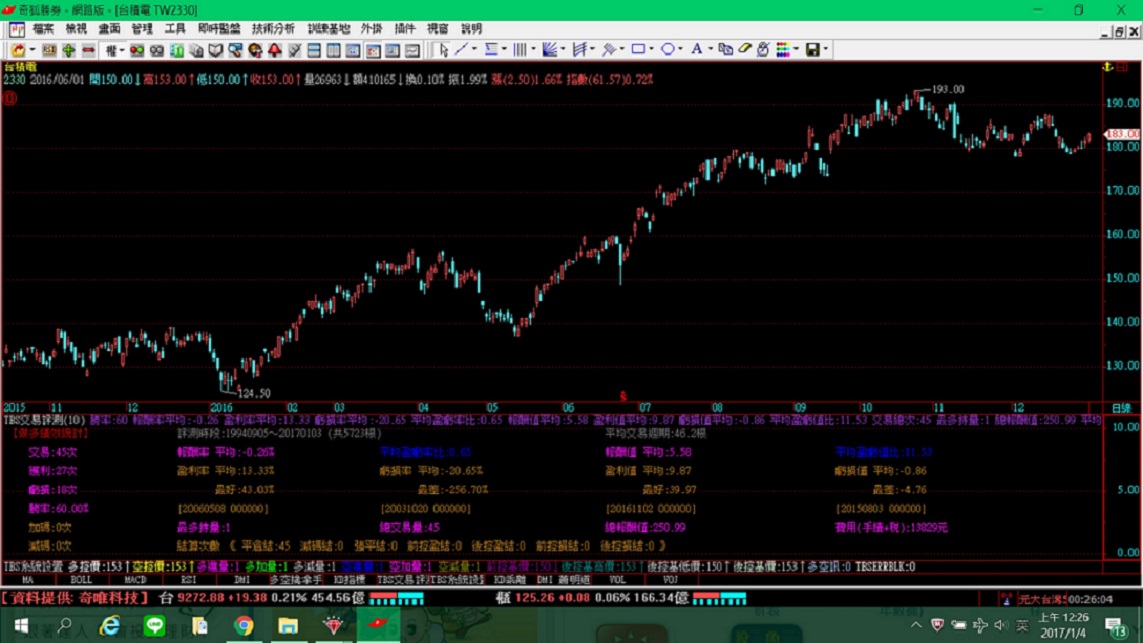Image resolution: width=1143 pixels, height=643 pixels.
Task: Click the 總報酬值:250.99 statistic text
Action: point(645,527)
